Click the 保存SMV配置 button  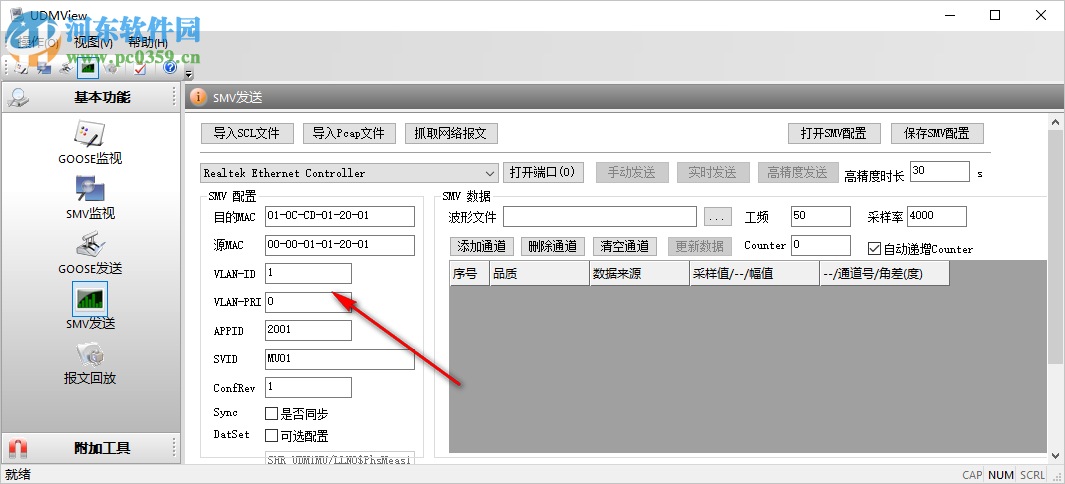(937, 134)
